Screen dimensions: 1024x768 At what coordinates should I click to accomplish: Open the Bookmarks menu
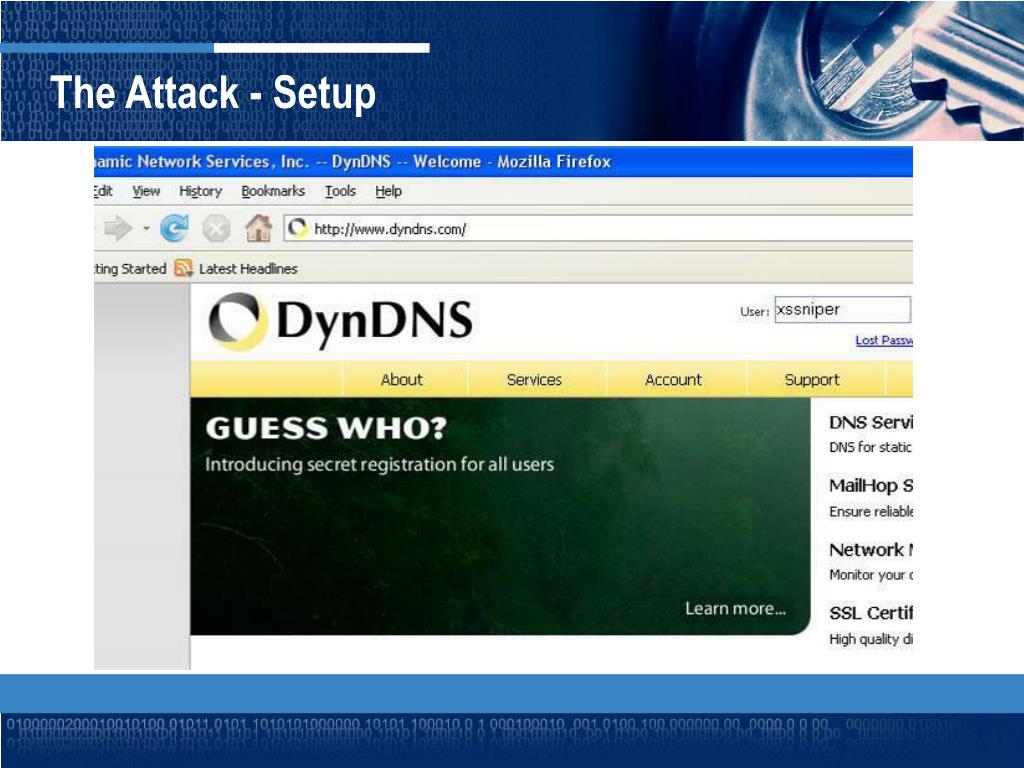click(273, 191)
